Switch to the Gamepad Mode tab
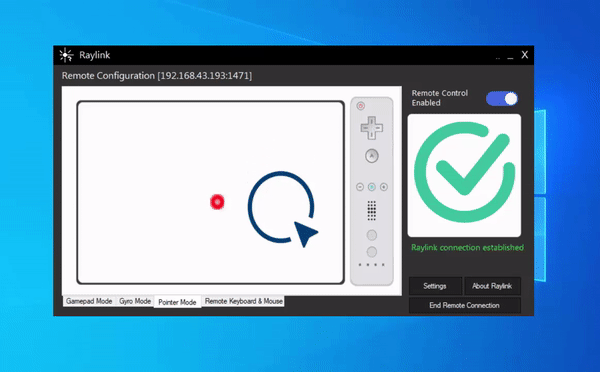 tap(89, 301)
